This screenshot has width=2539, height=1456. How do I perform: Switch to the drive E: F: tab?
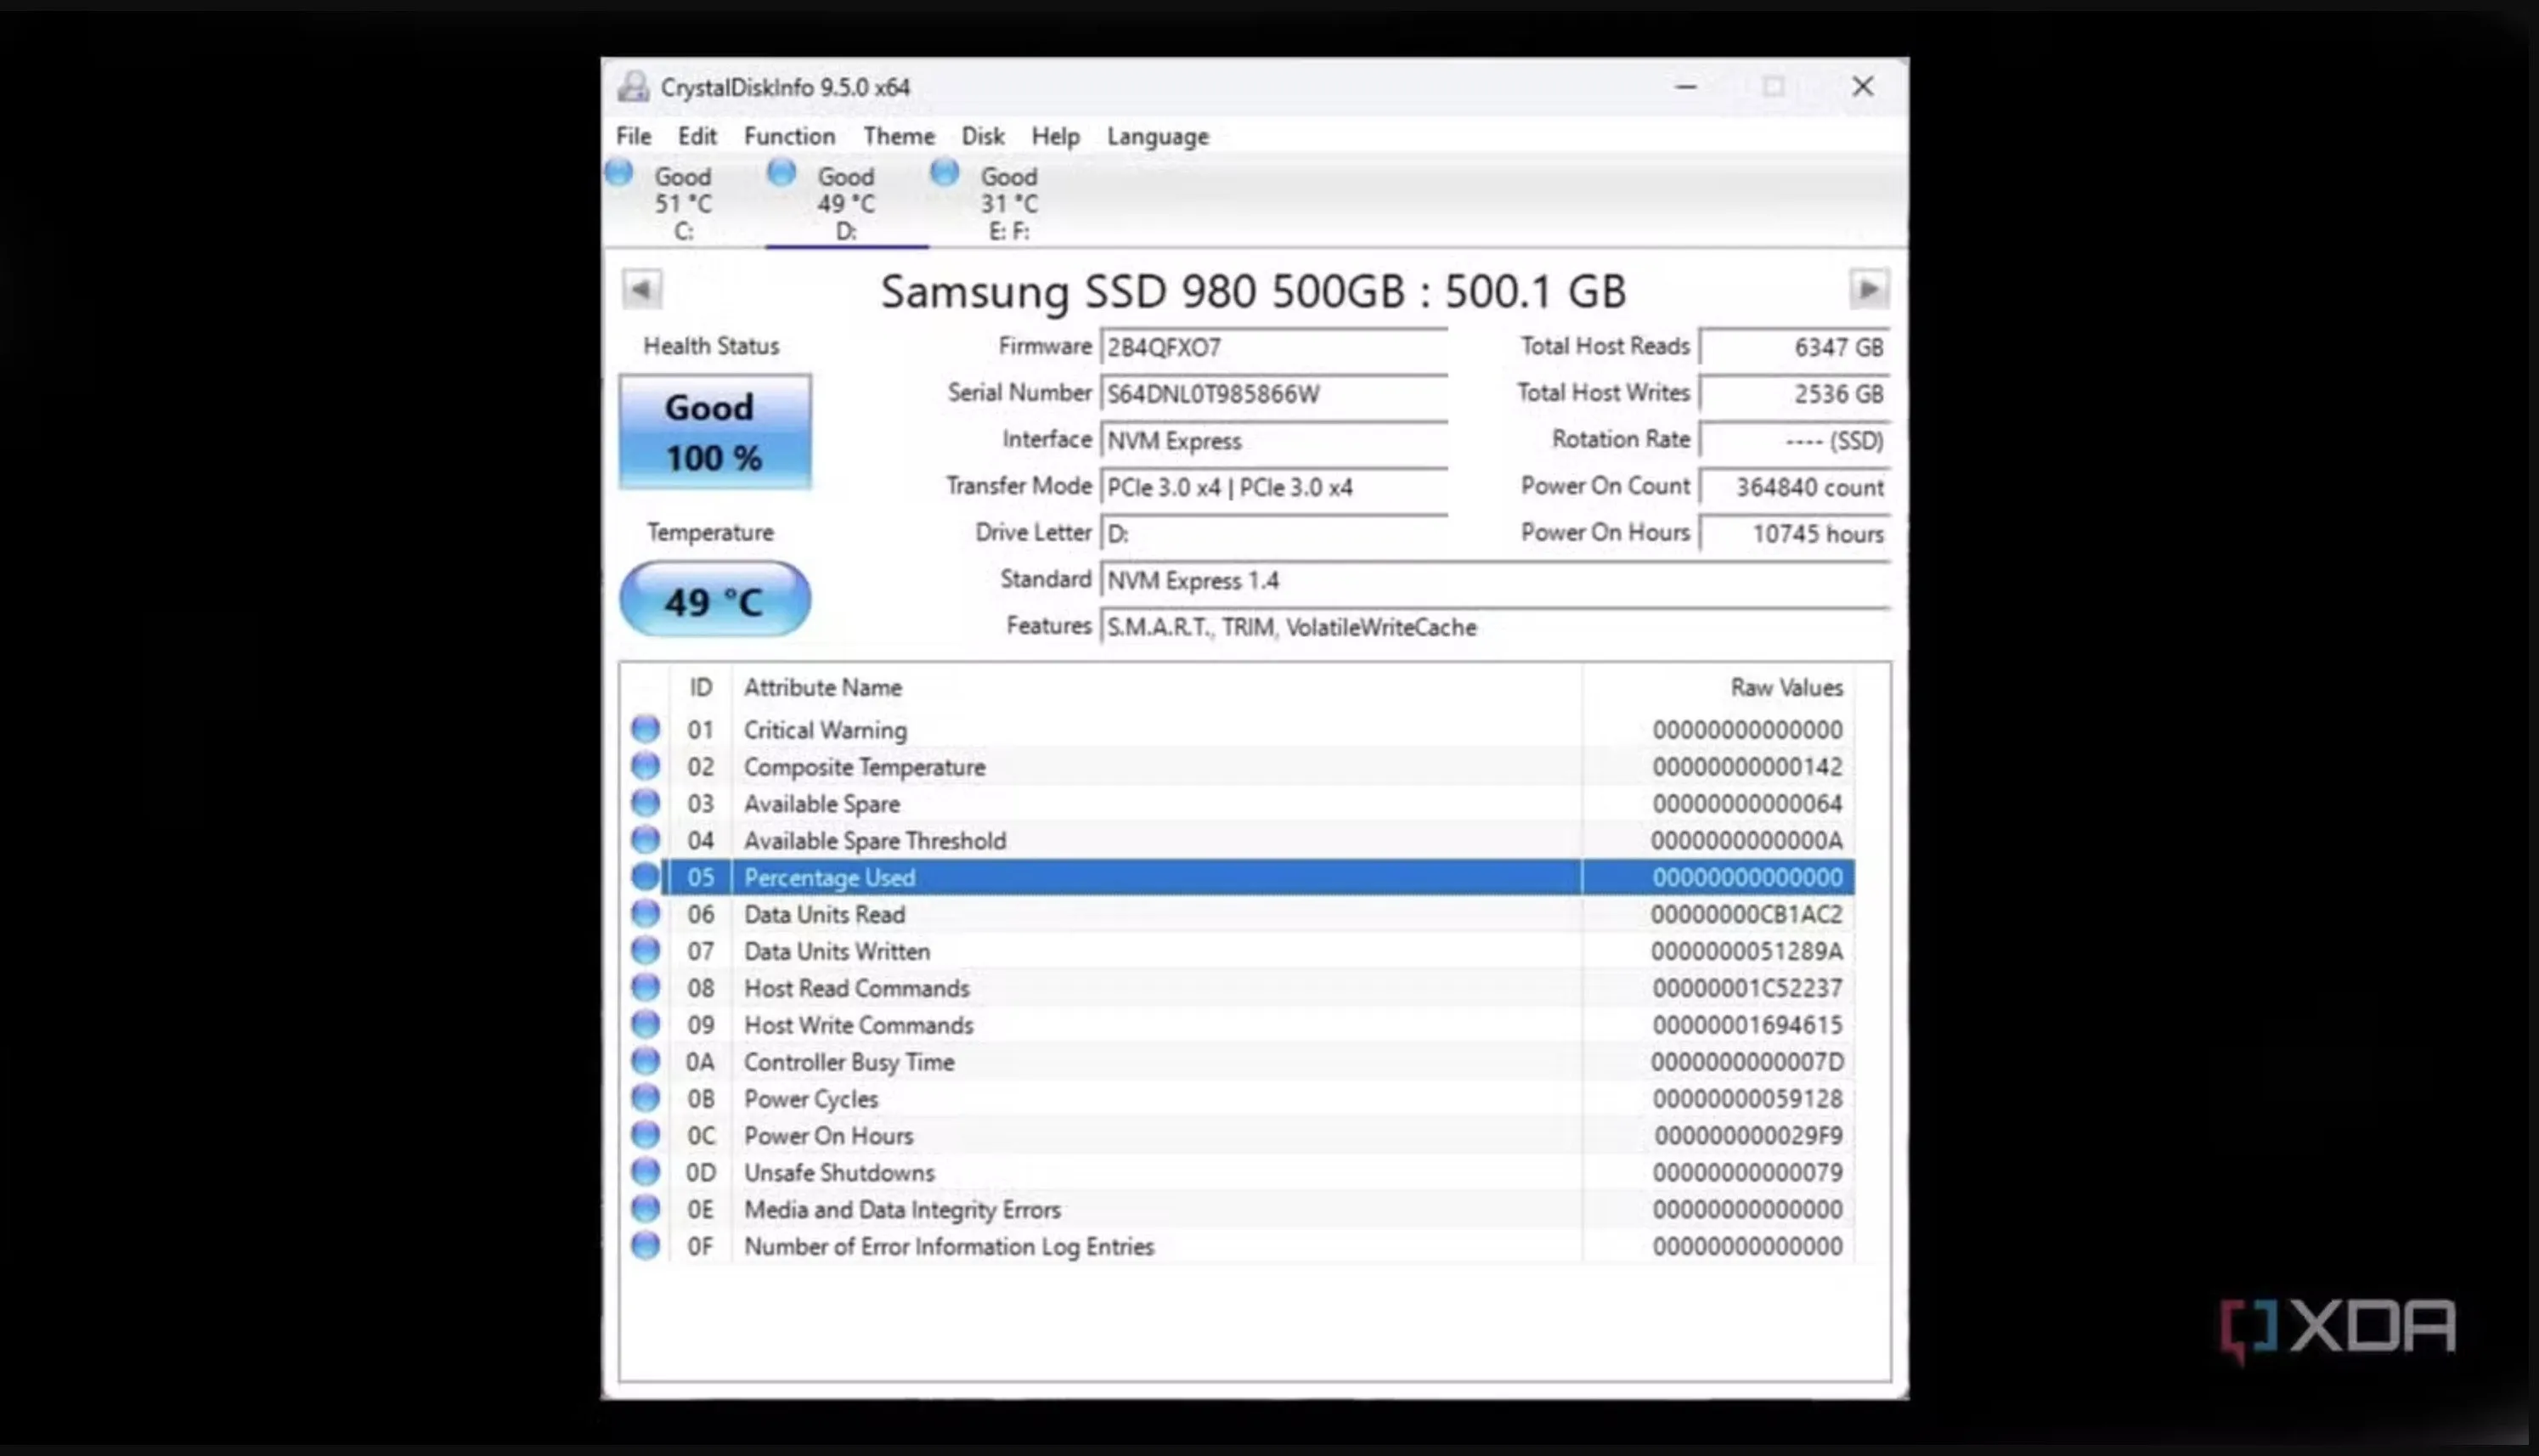tap(1007, 200)
